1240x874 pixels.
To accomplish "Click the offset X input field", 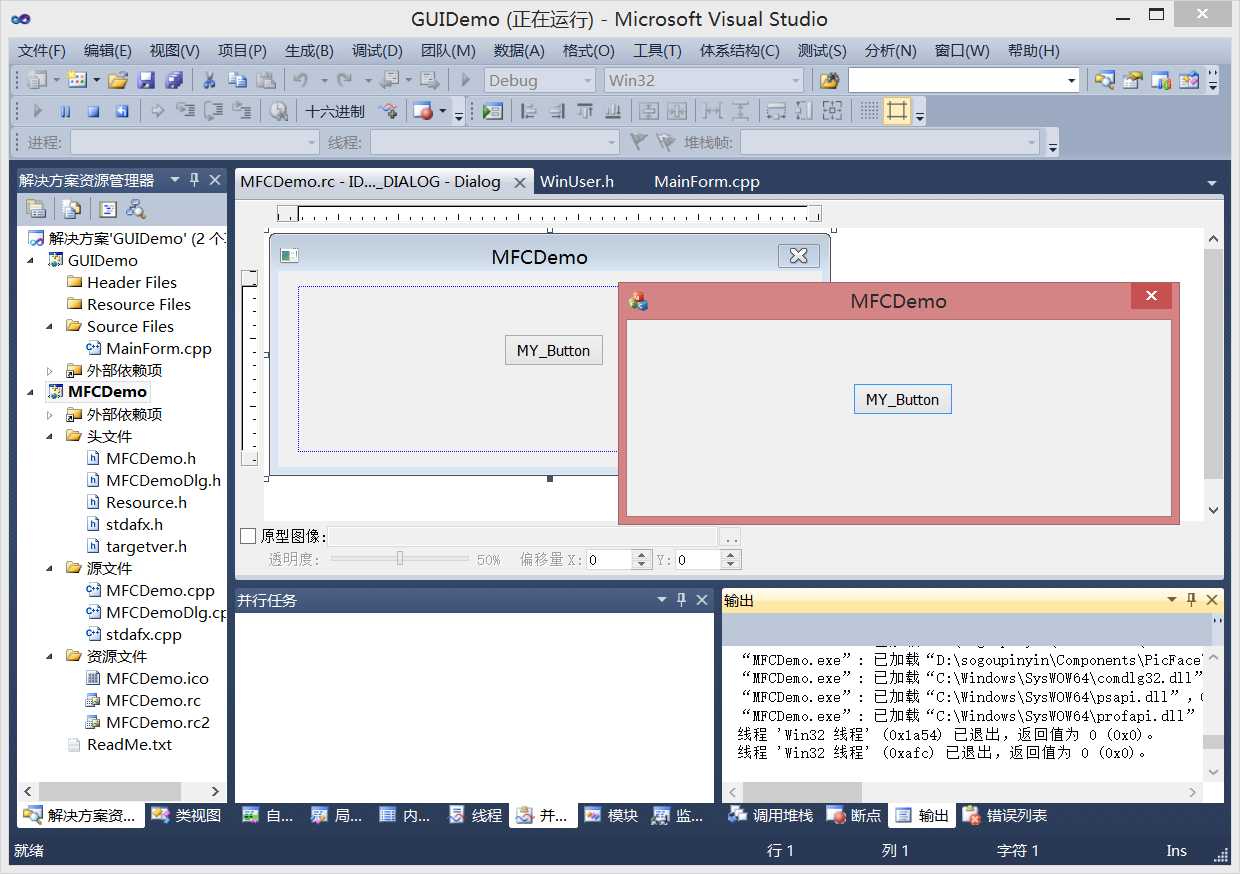I will (x=611, y=560).
